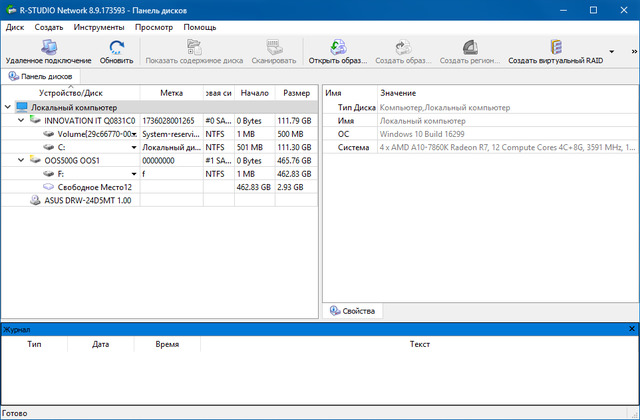Select the Свободное Место12 unallocated space row
The width and height of the screenshot is (640, 420).
pos(94,187)
